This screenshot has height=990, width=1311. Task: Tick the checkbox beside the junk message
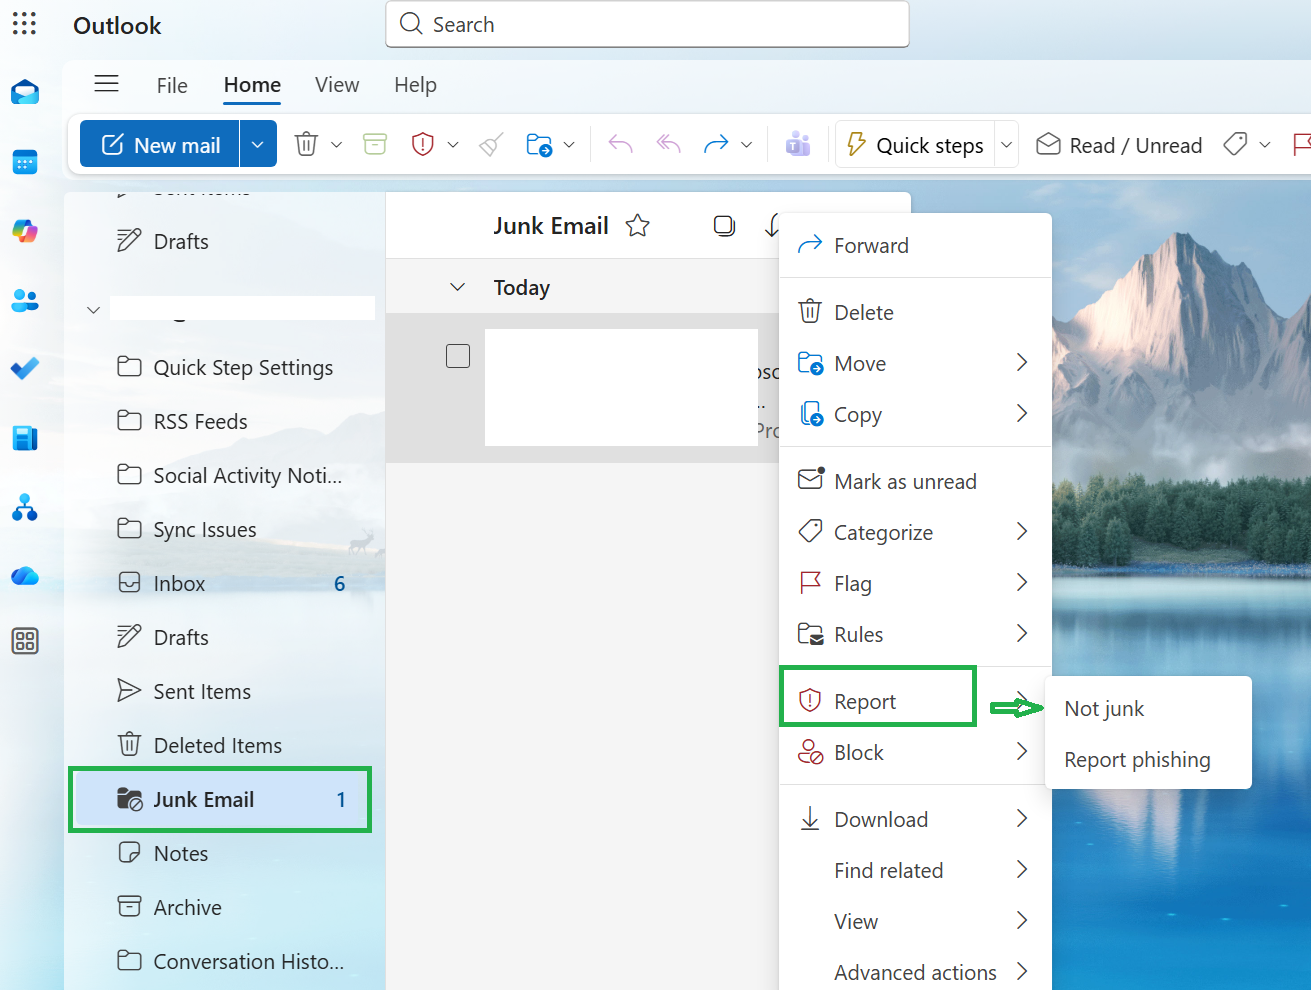pos(458,356)
